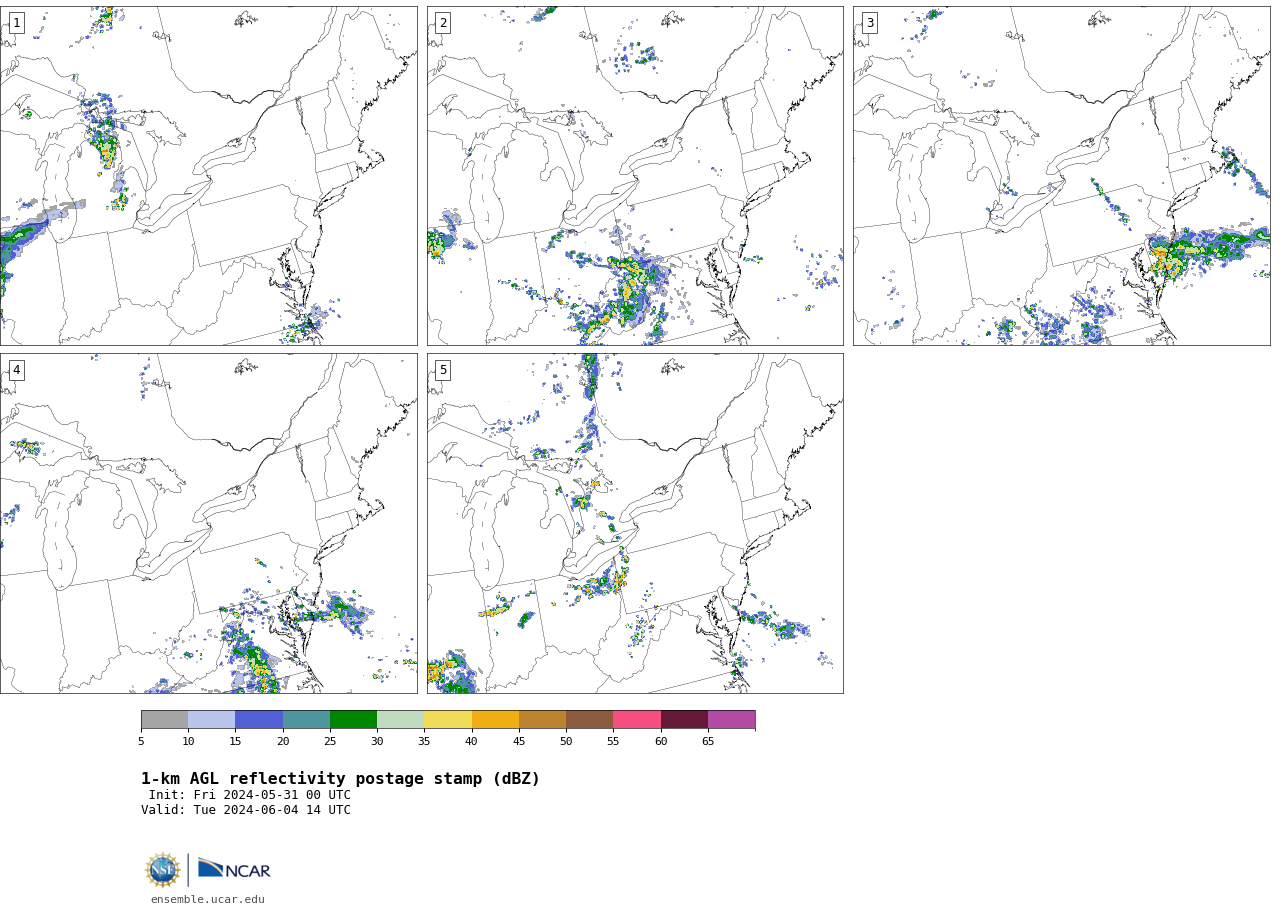
Task: Click the Valid: Tue 2024-06-04 14 UTC line
Action: (x=246, y=810)
